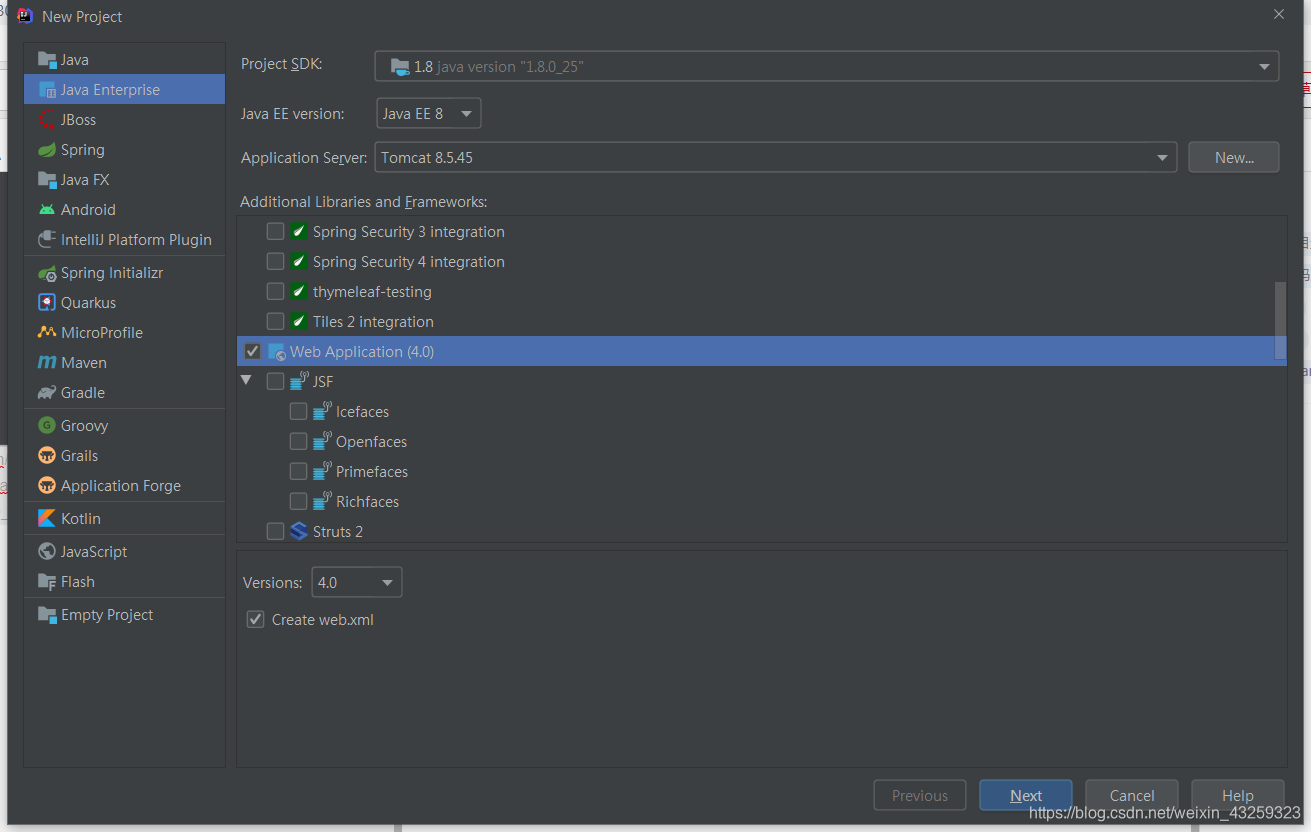Click the JSF framework icon
1311x832 pixels.
pyautogui.click(x=298, y=381)
